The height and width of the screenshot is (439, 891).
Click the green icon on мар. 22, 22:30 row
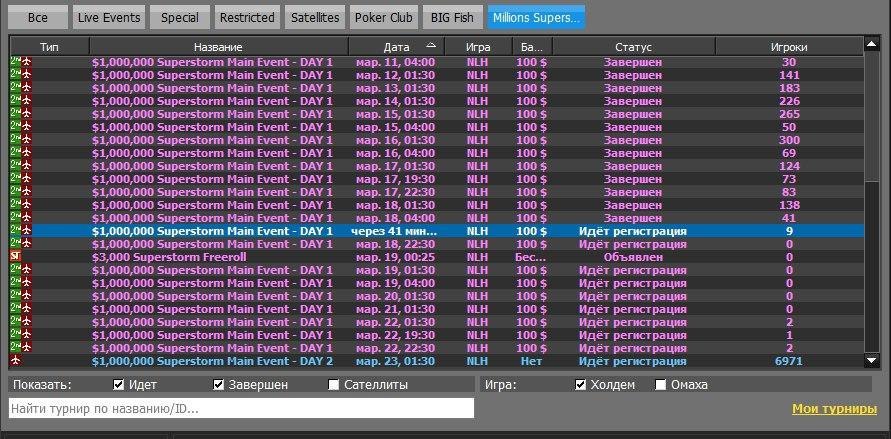[x=15, y=348]
